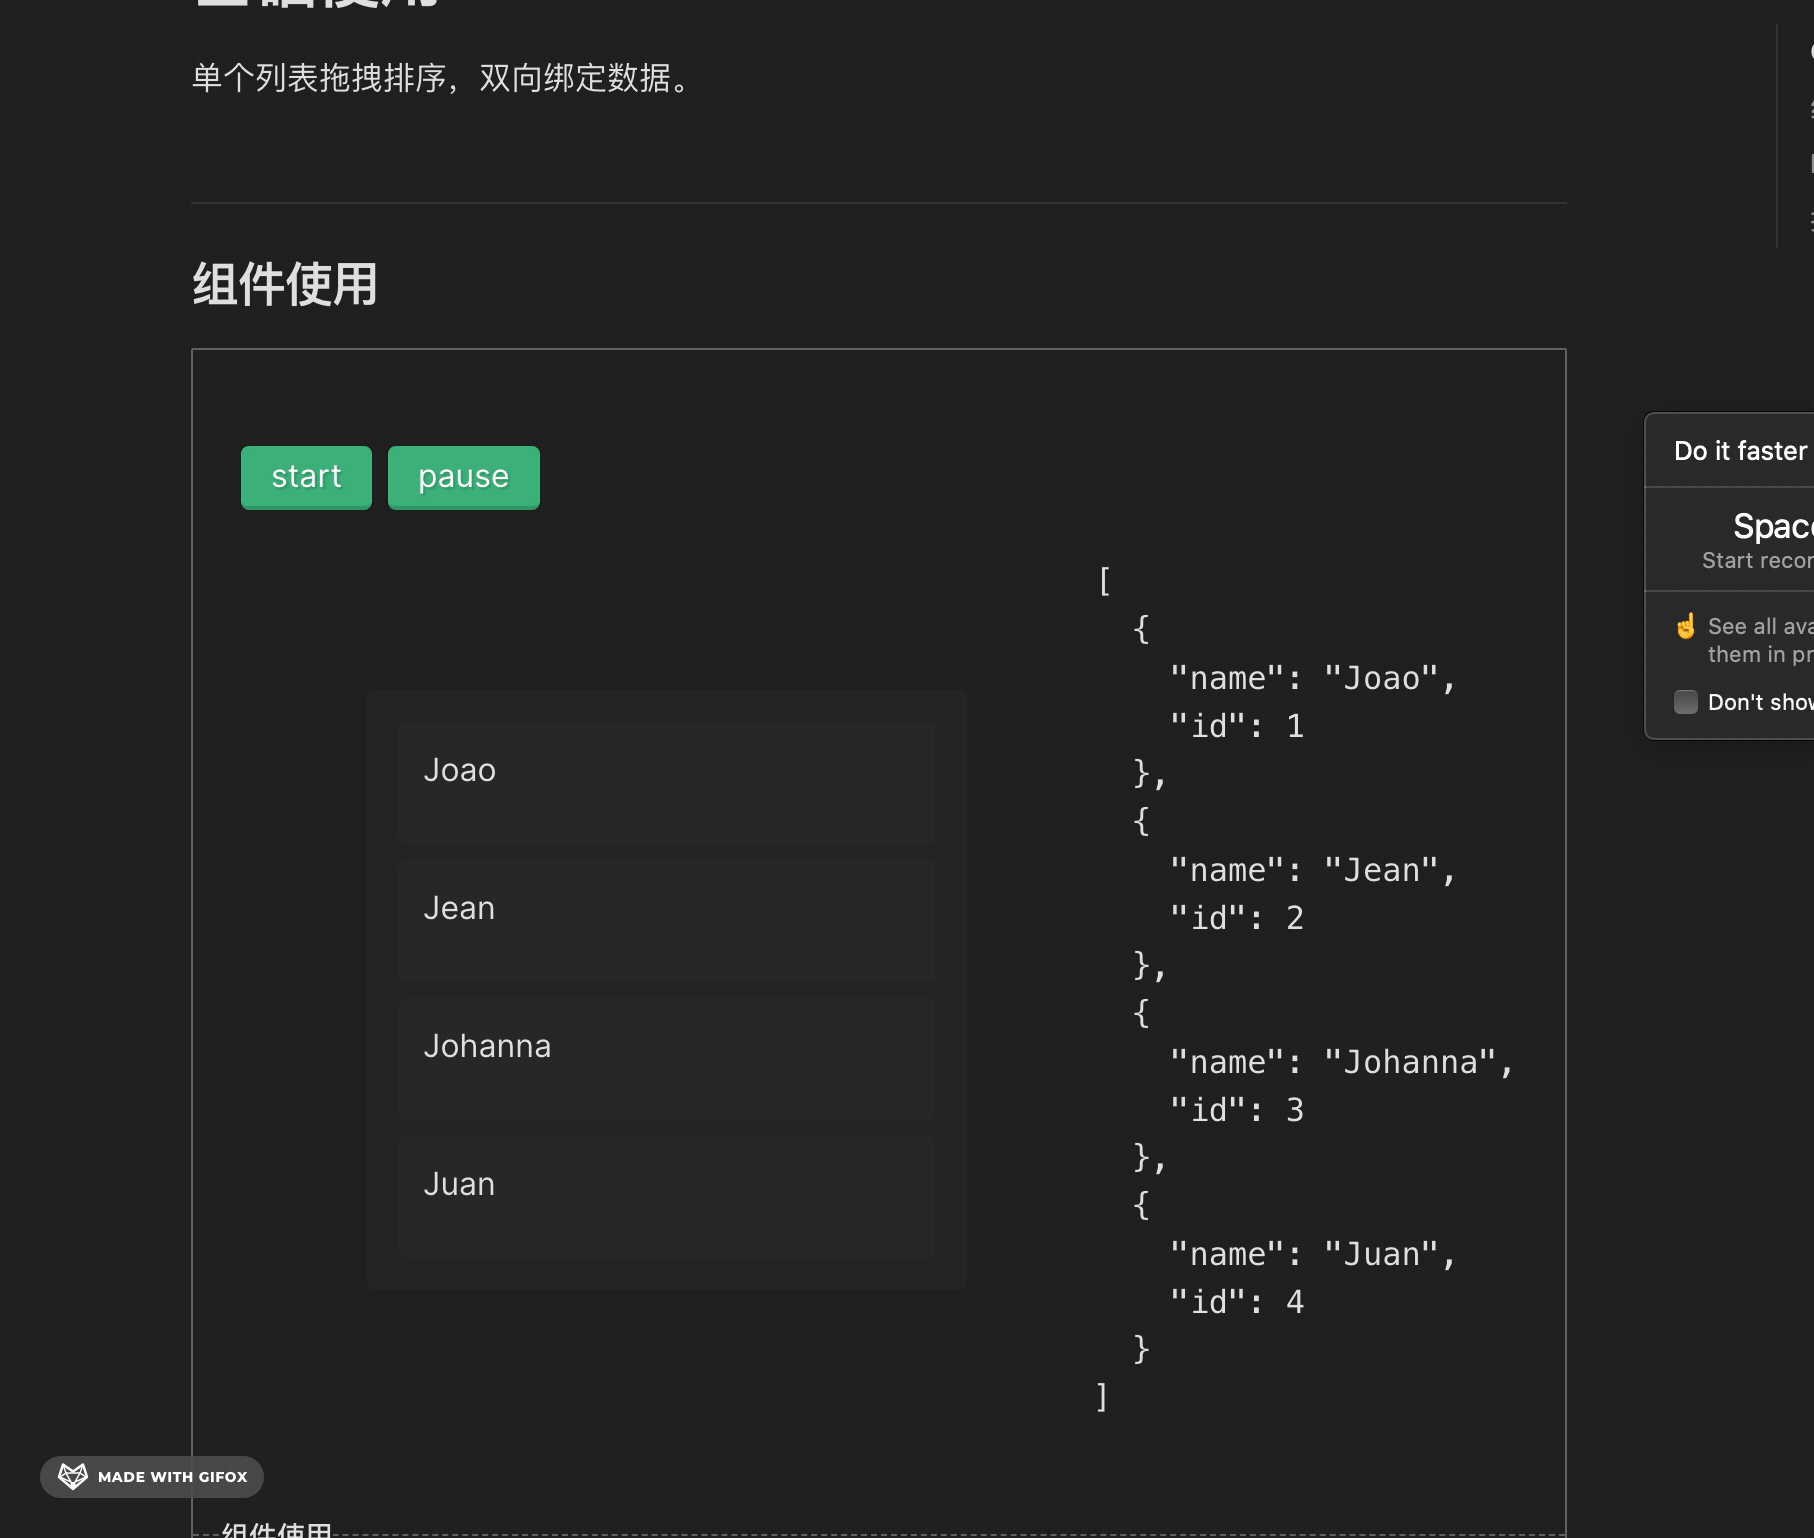Click the "name": "Joao" line in the JSON
1814x1538 pixels.
[1311, 678]
